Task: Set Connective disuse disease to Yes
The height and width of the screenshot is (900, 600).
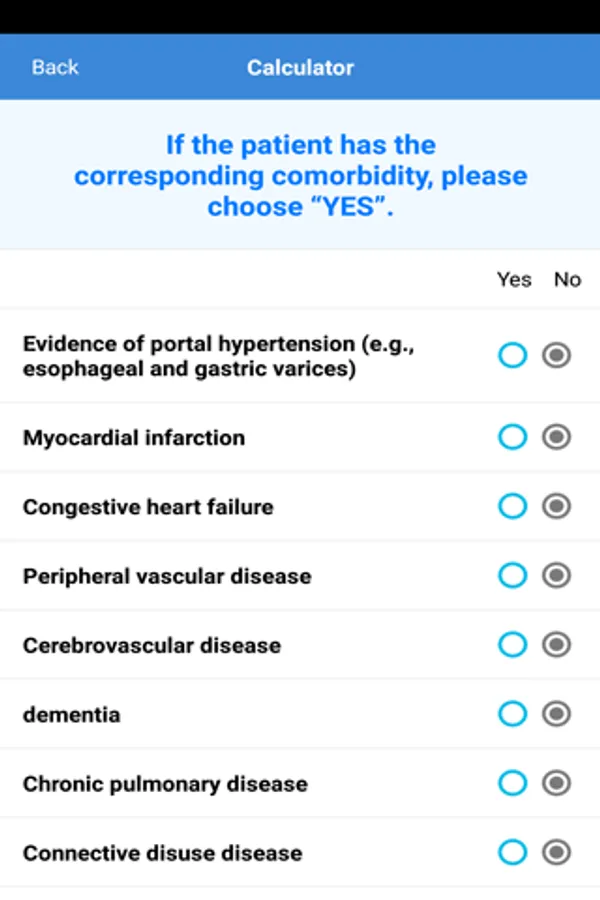Action: point(512,852)
